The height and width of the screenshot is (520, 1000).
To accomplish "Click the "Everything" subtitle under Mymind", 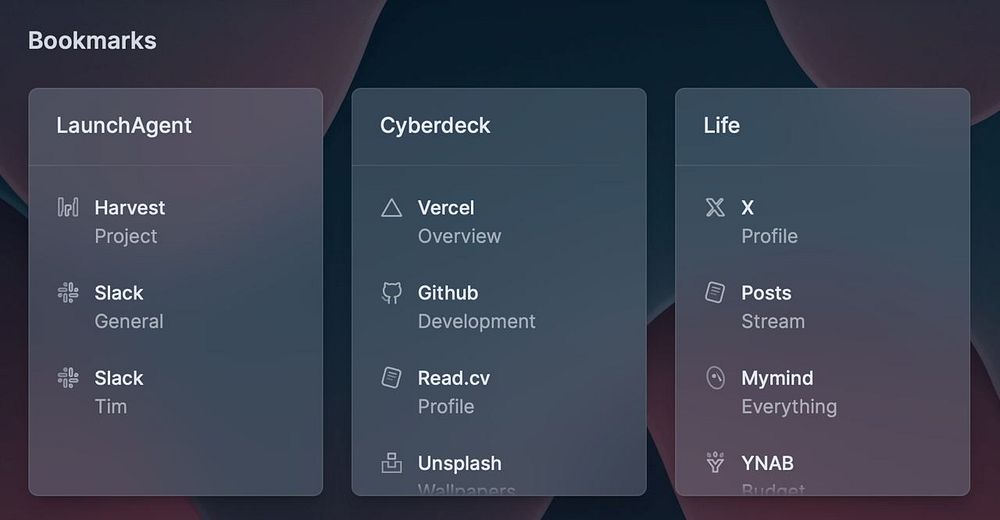I will tap(789, 406).
